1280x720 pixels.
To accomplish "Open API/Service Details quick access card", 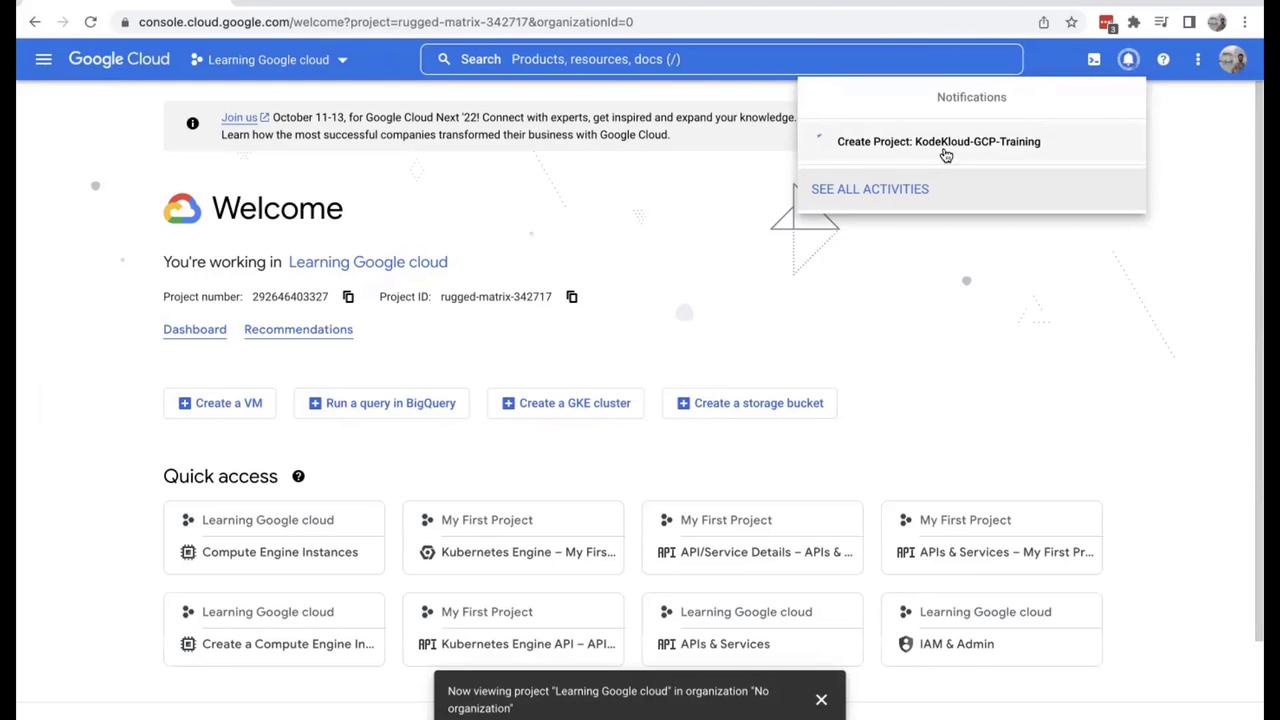I will (752, 537).
